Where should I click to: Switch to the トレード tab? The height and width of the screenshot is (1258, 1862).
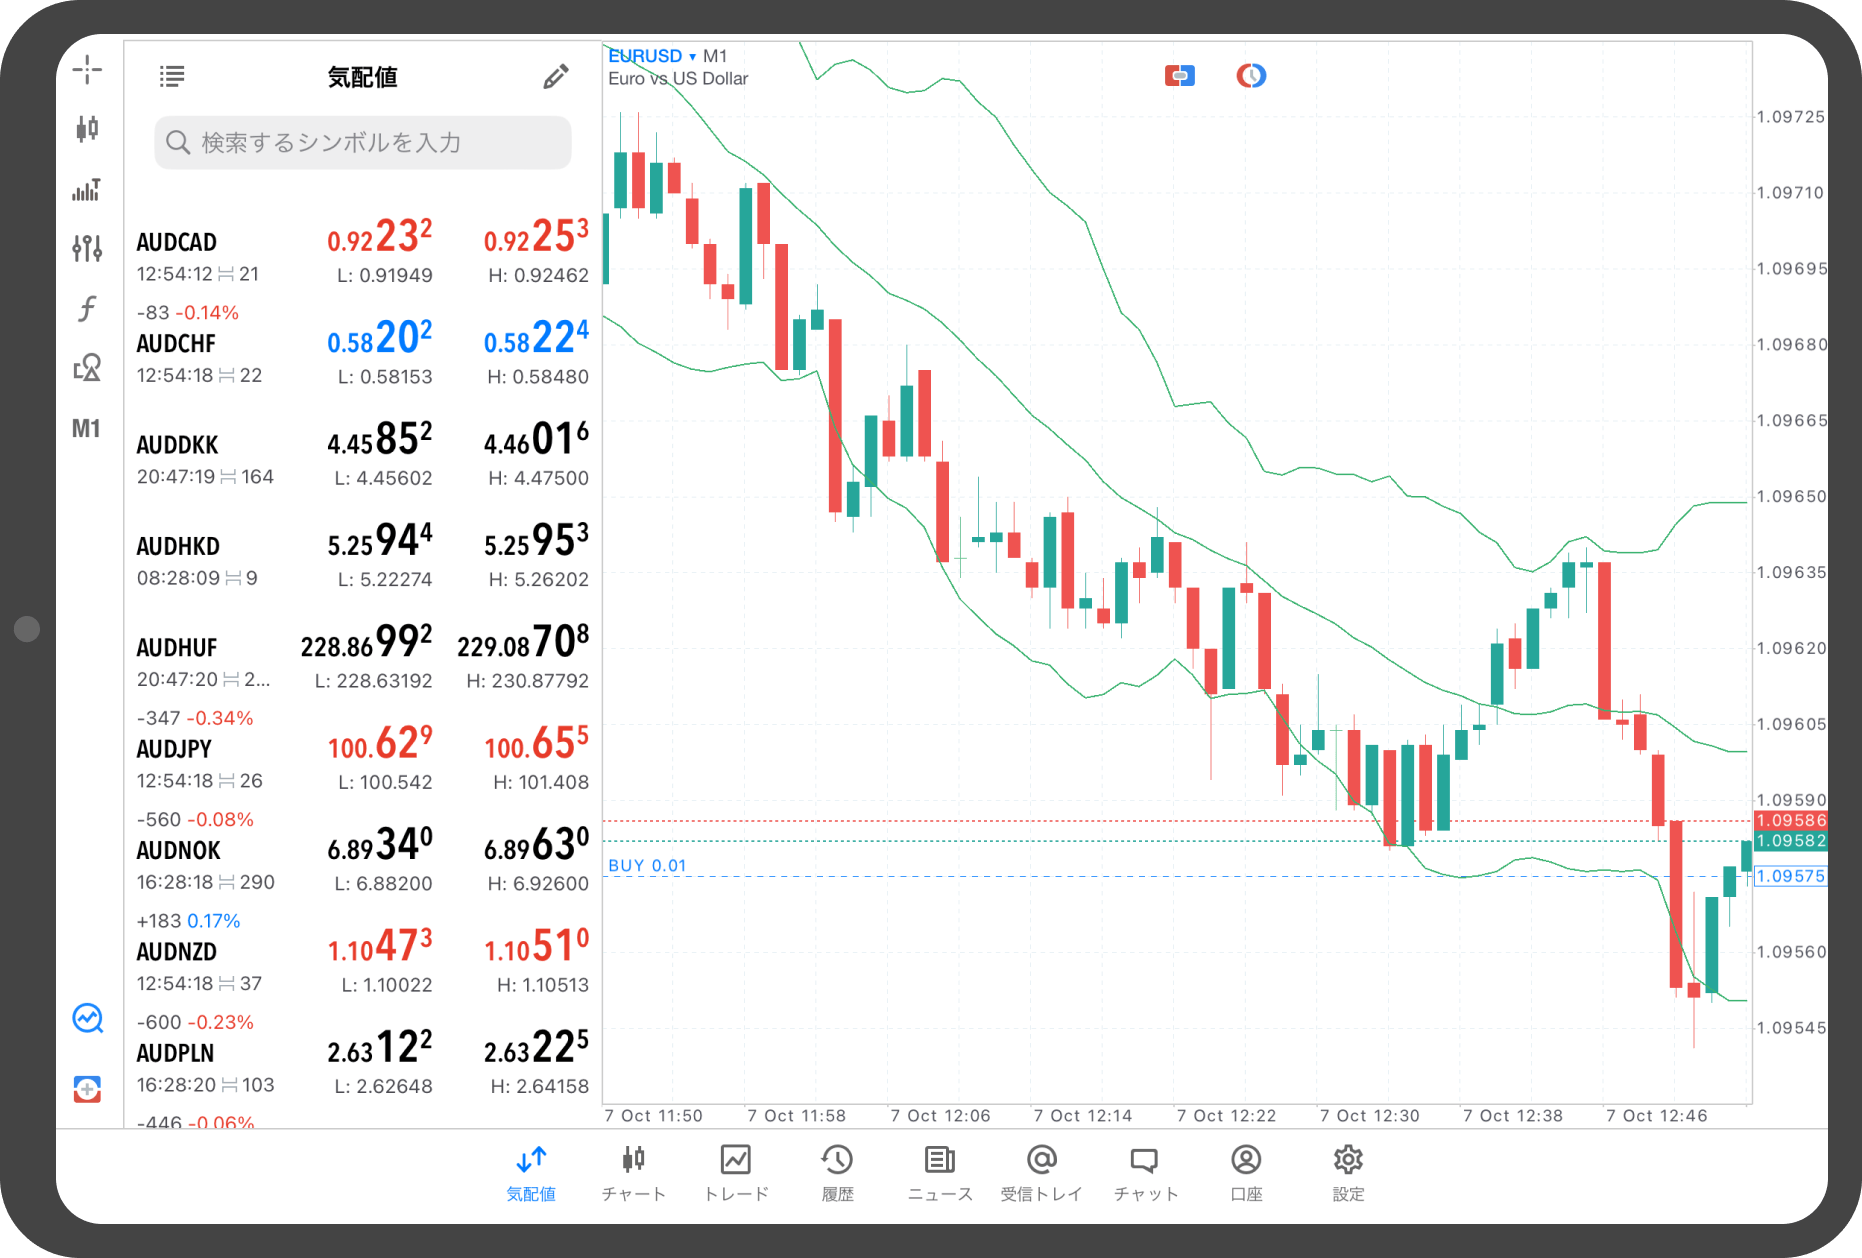pyautogui.click(x=736, y=1172)
